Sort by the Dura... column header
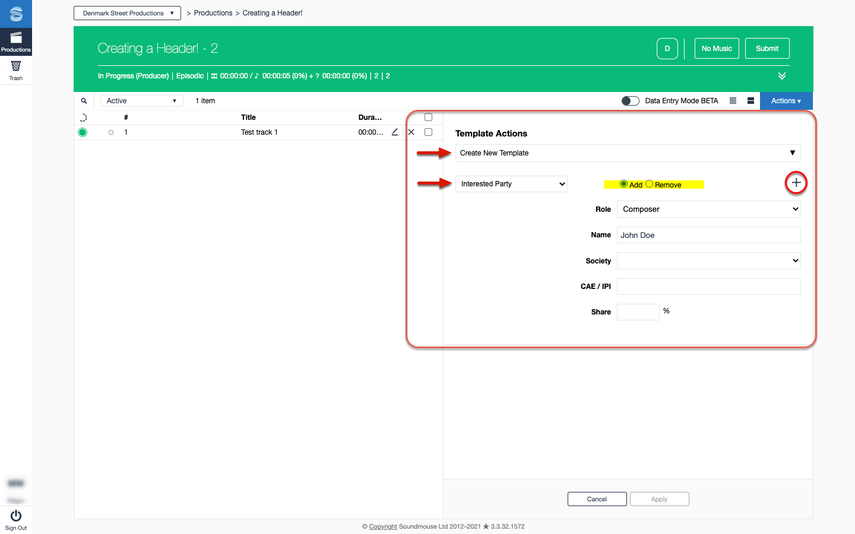 tap(370, 117)
